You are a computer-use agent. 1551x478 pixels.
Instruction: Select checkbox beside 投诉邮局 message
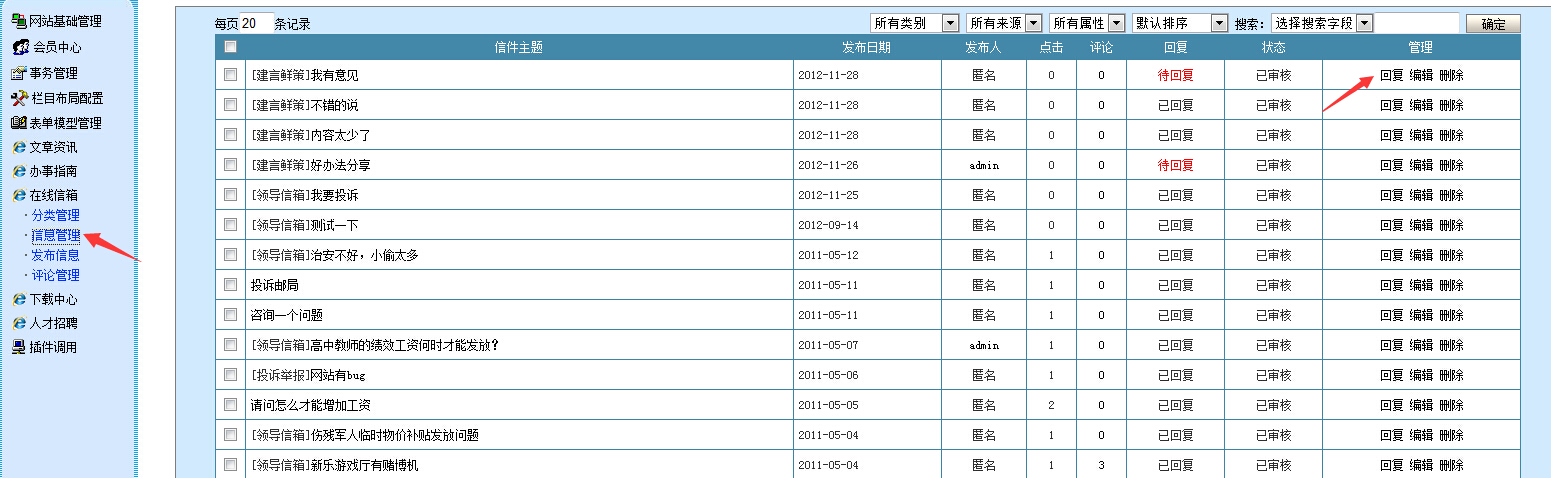pyautogui.click(x=230, y=285)
